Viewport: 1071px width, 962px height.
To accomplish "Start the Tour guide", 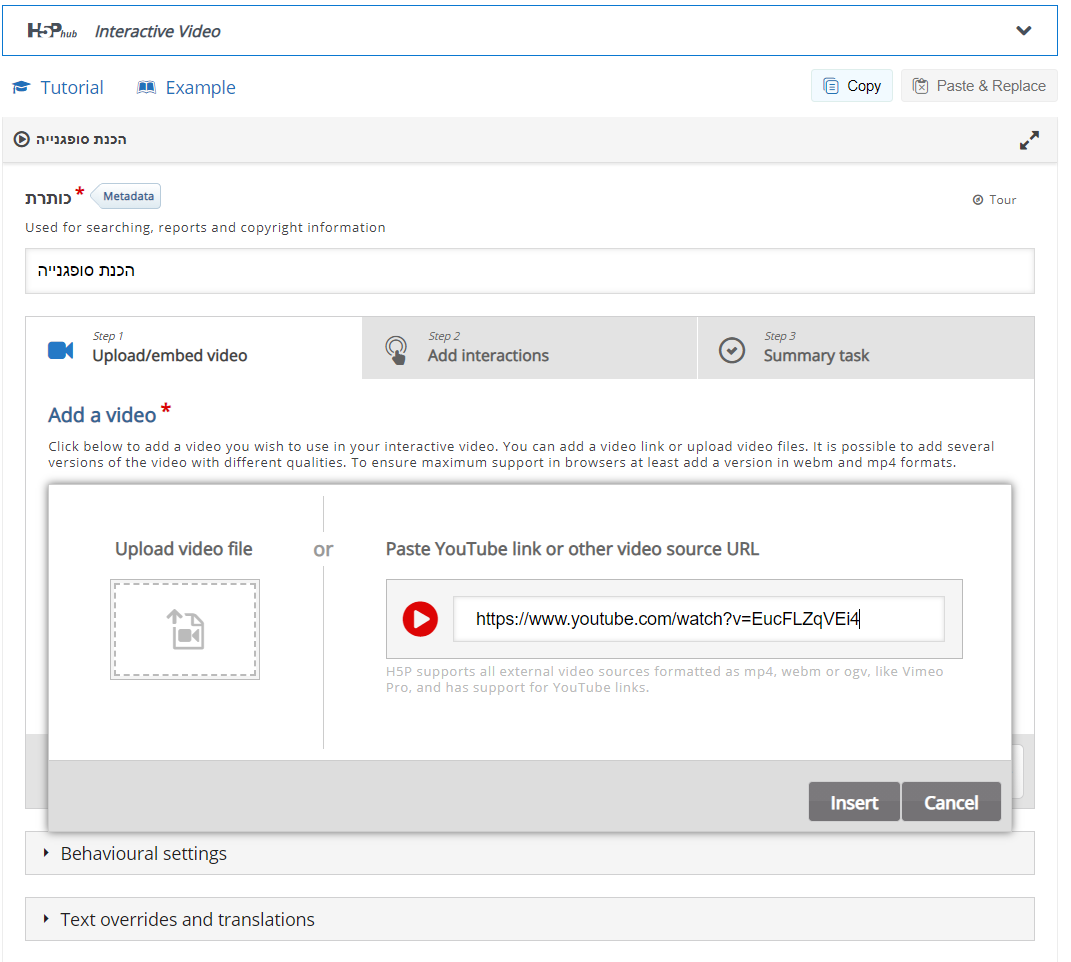I will pos(994,200).
